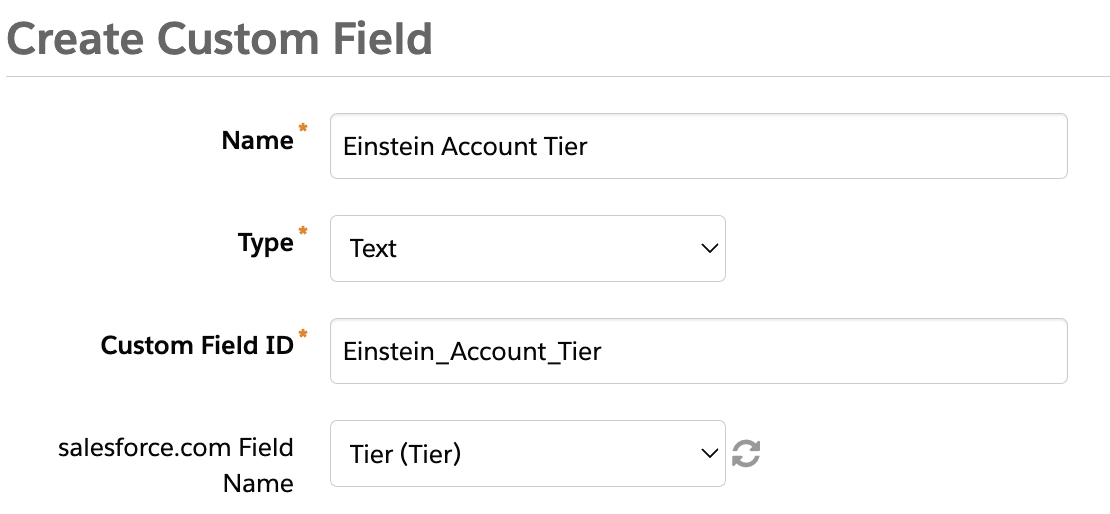Click required asterisk beside Custom Field ID
1110x514 pixels.
point(303,335)
